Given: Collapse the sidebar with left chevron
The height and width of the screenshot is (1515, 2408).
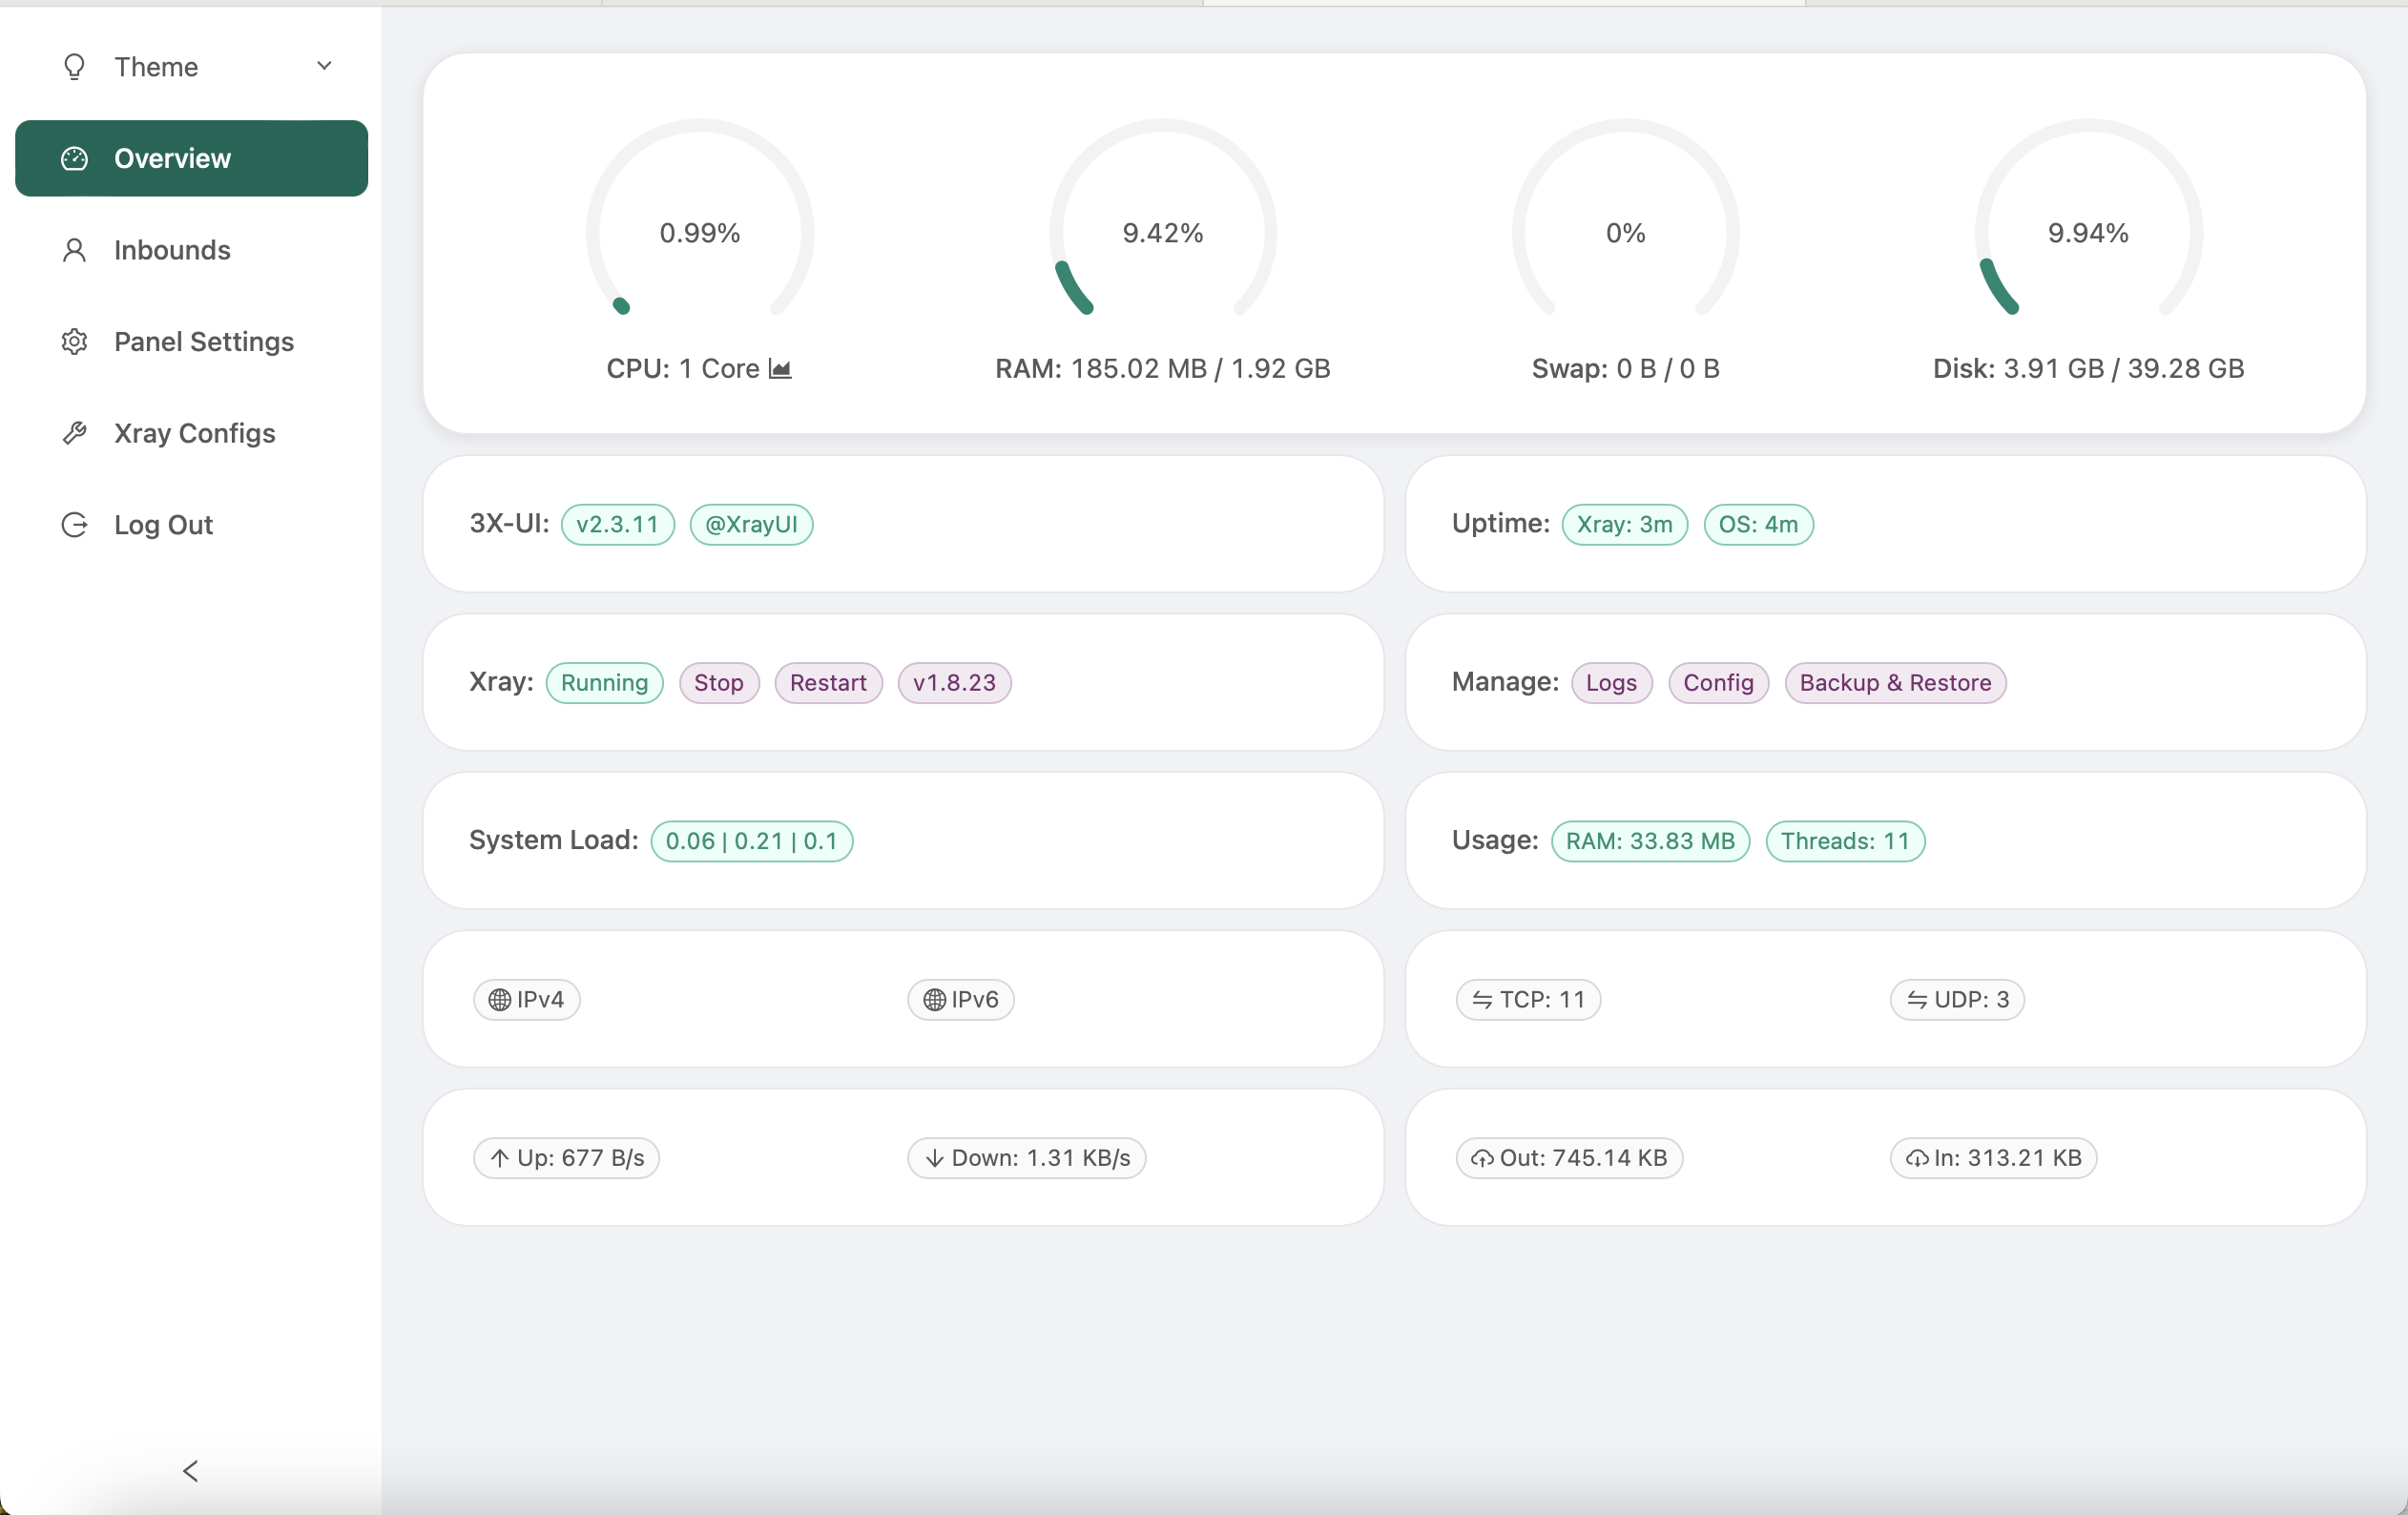Looking at the screenshot, I should click(190, 1470).
